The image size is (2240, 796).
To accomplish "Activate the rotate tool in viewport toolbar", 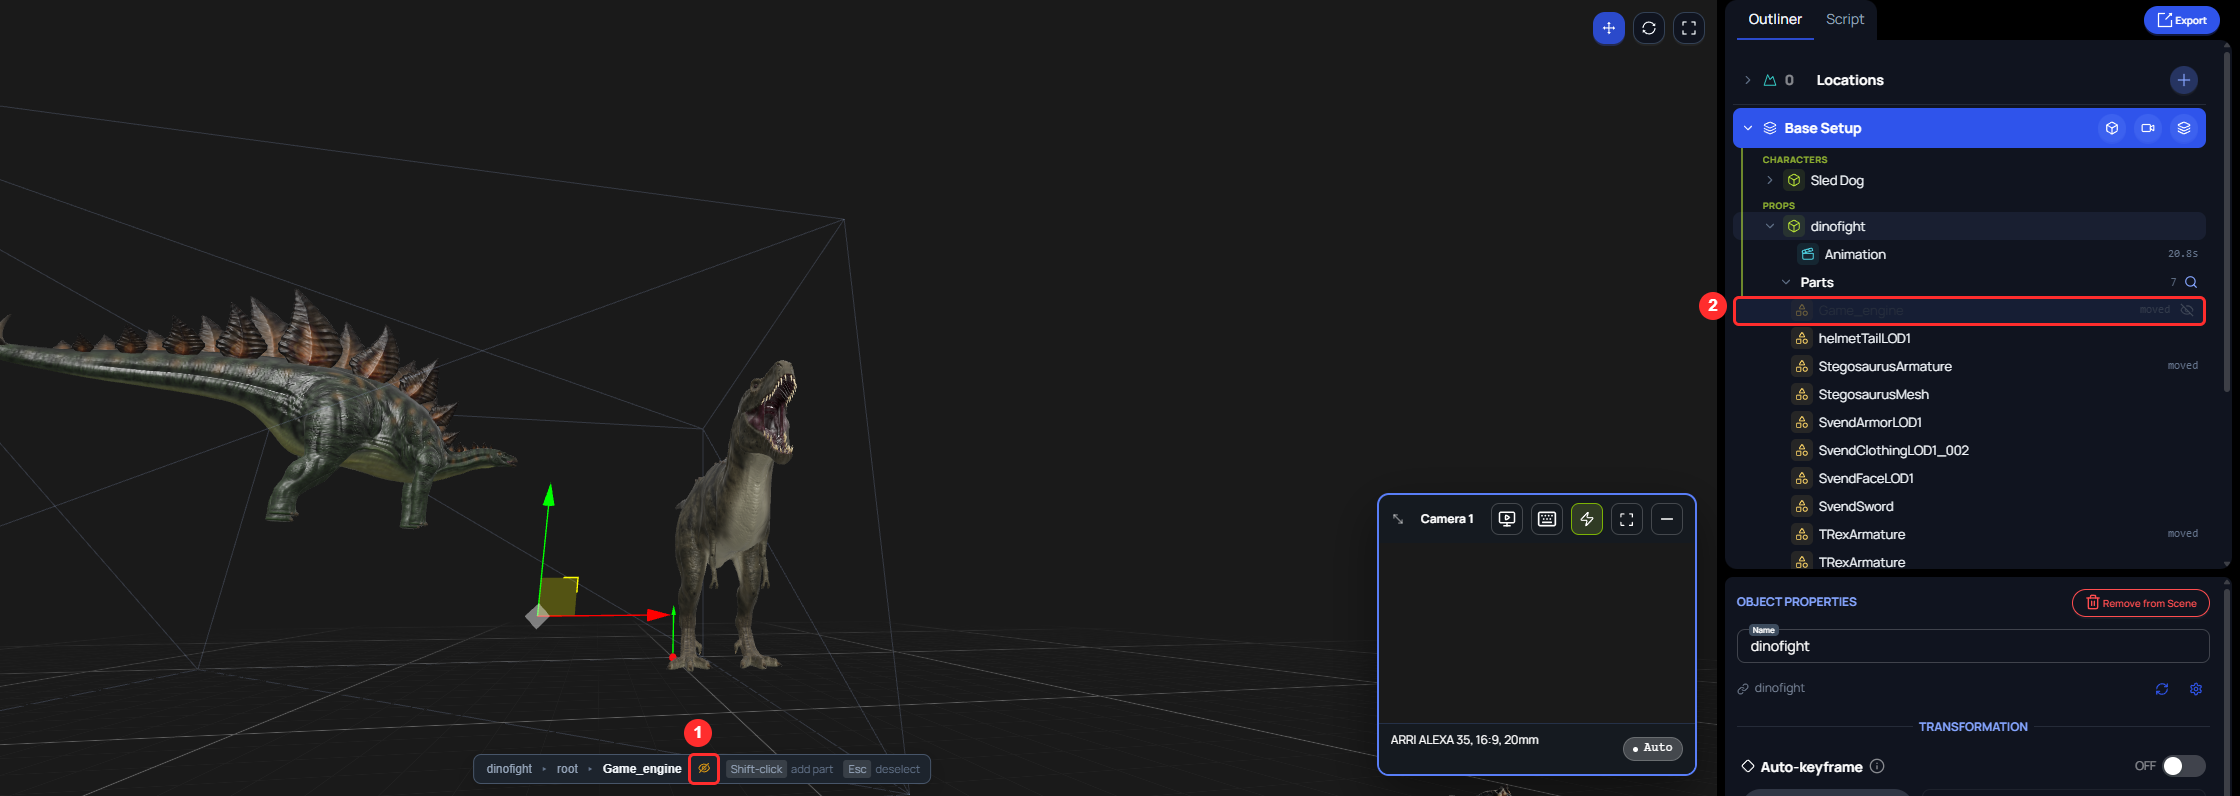I will (1649, 28).
